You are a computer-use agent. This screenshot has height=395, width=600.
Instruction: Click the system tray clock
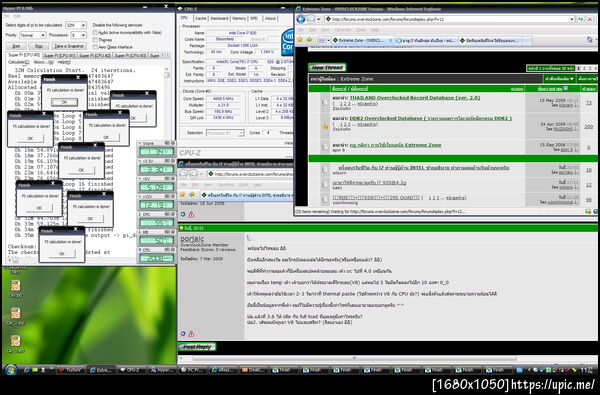pyautogui.click(x=586, y=370)
